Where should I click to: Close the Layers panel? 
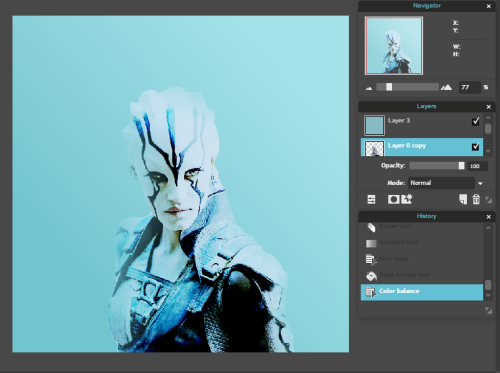(x=489, y=107)
